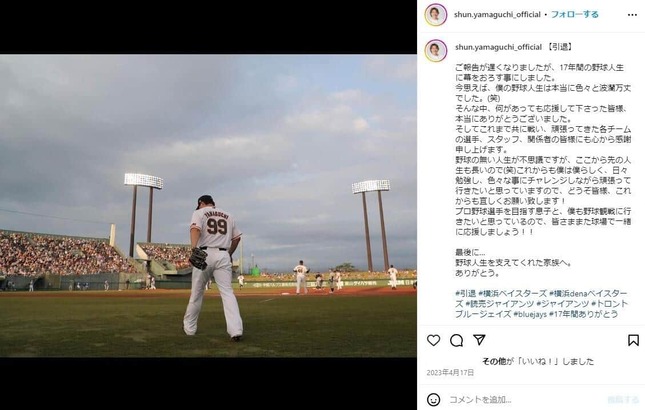Image resolution: width=645 pixels, height=410 pixels.
Task: Open hashtag #引退
Action: [465, 294]
